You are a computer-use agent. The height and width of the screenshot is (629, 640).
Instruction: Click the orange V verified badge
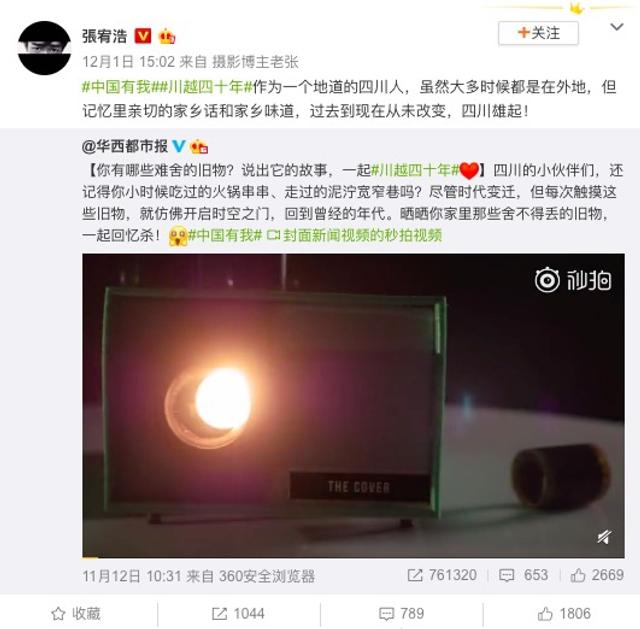coord(143,36)
